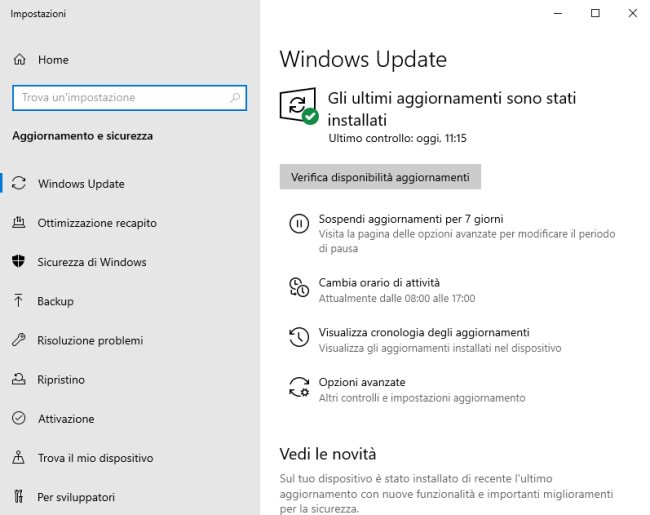Click the Aggiornamento e sicurezza section heading
This screenshot has height=515, width=650.
click(x=82, y=136)
